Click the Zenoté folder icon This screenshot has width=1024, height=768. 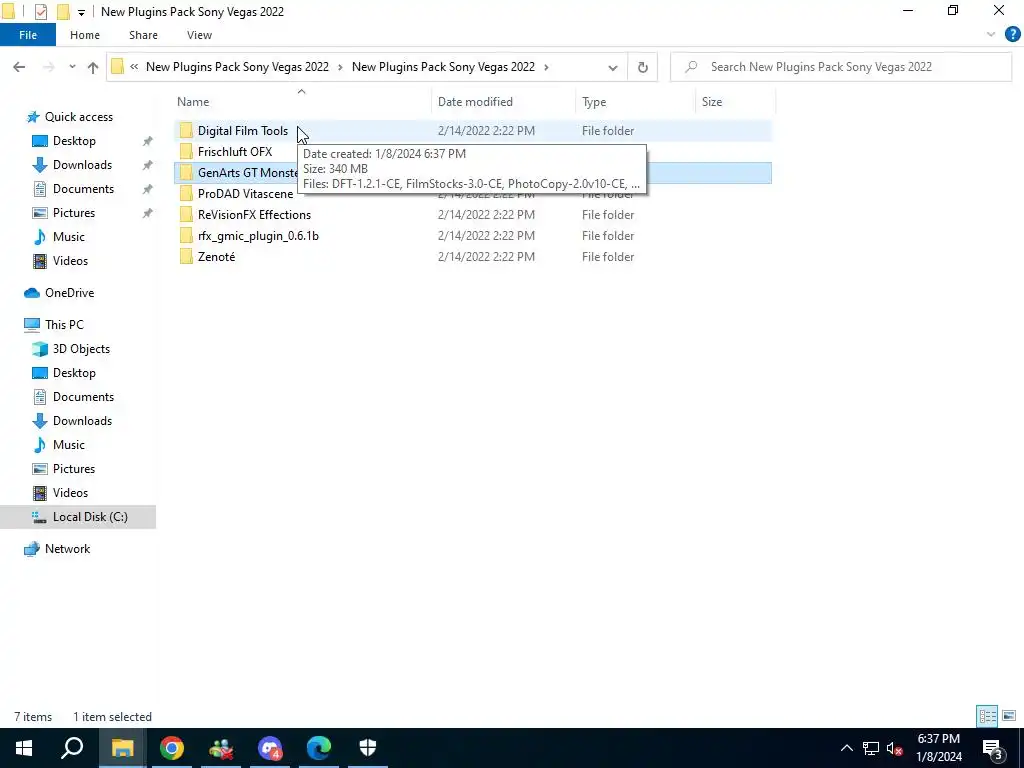click(x=186, y=257)
